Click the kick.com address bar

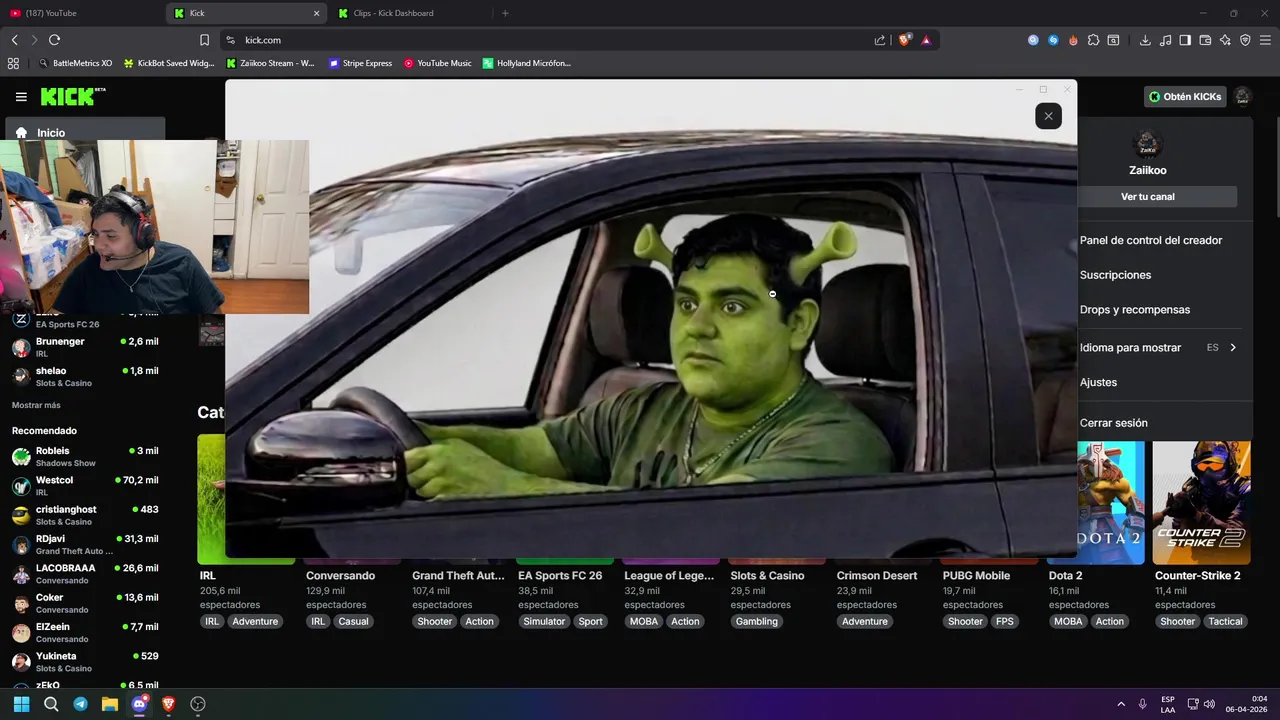pyautogui.click(x=550, y=40)
